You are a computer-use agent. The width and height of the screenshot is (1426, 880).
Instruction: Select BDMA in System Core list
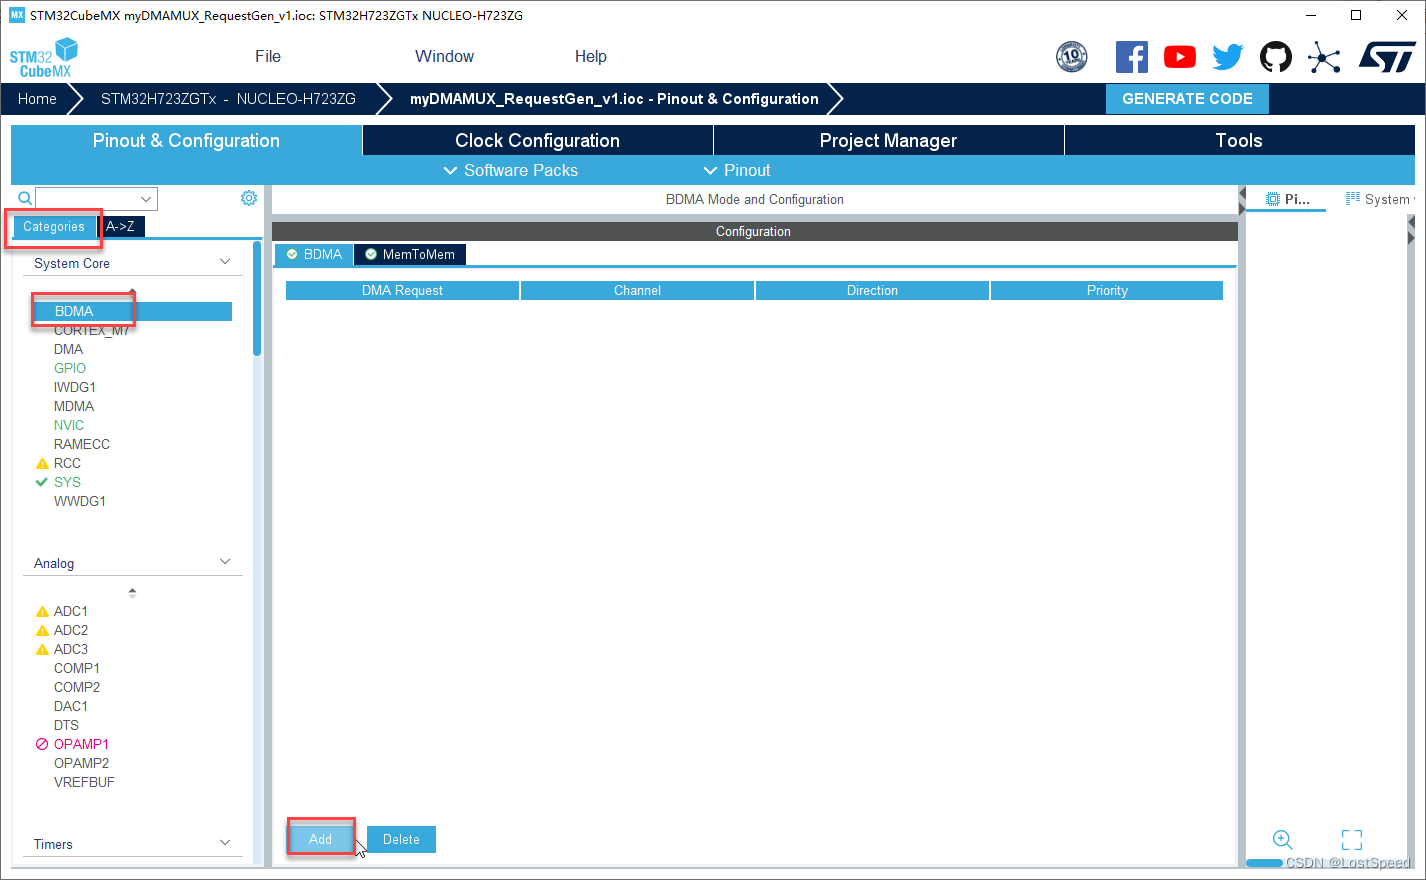pos(132,312)
